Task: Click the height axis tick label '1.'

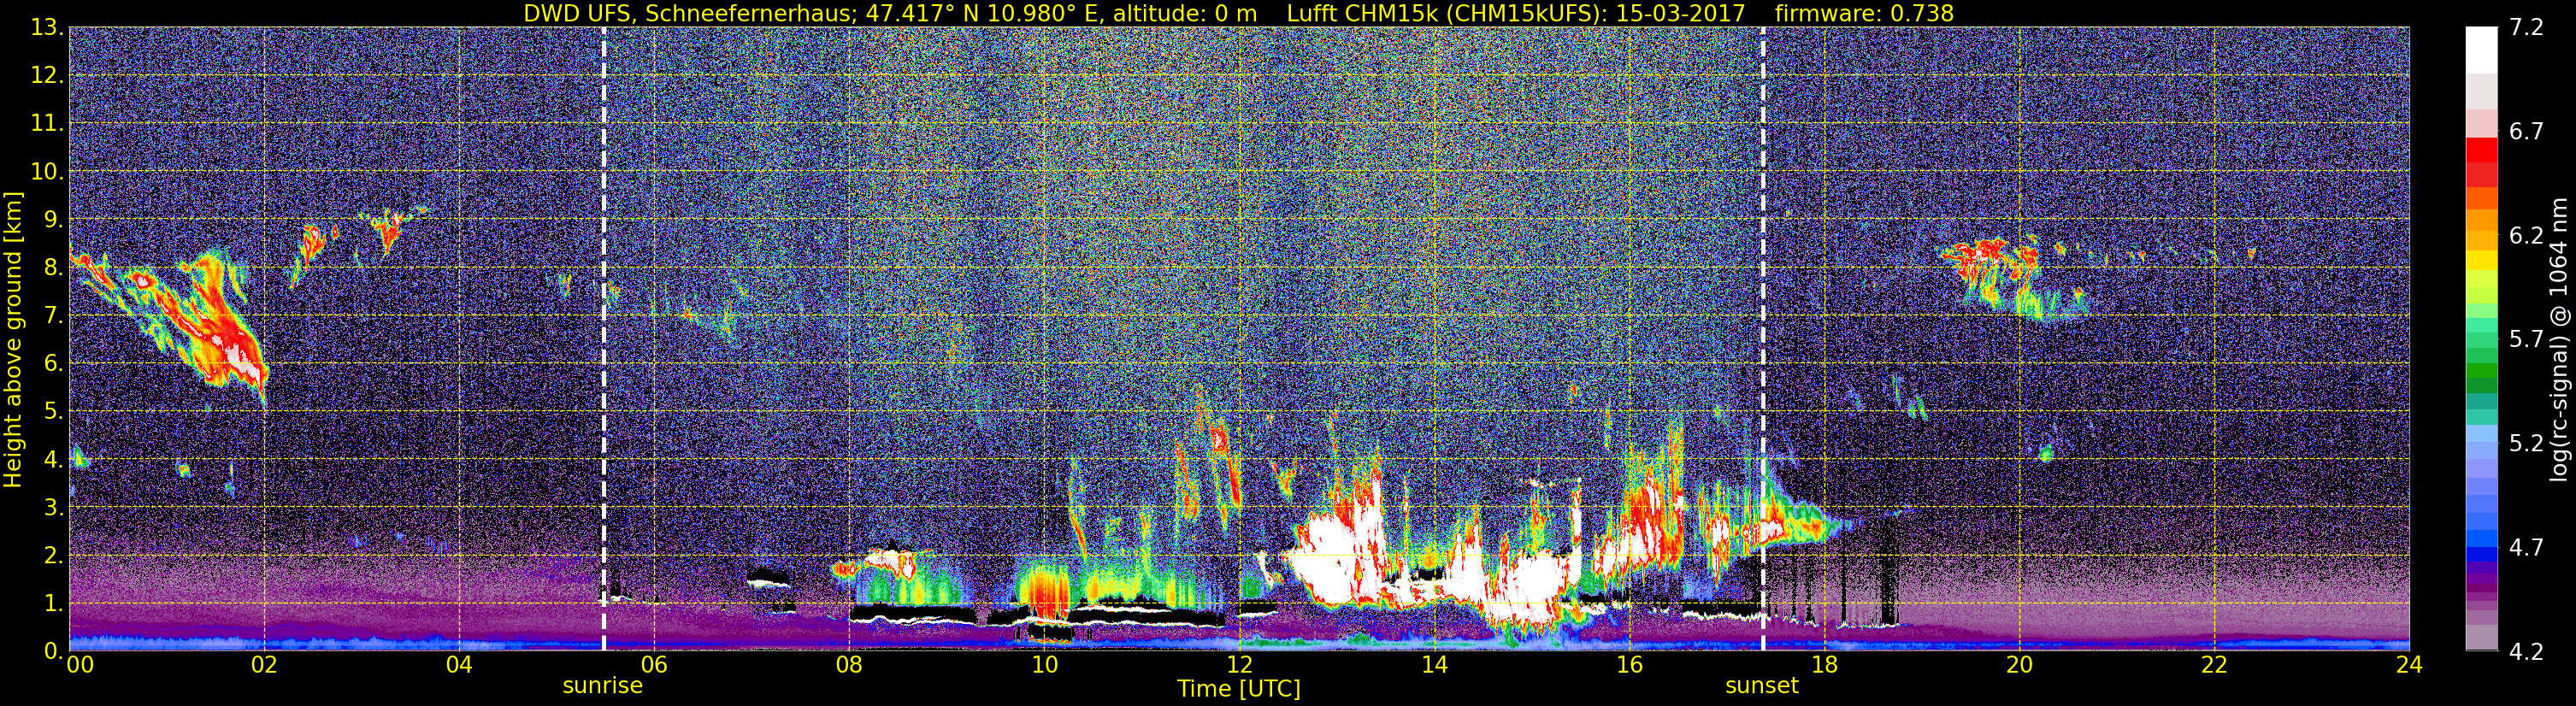Action: click(54, 604)
